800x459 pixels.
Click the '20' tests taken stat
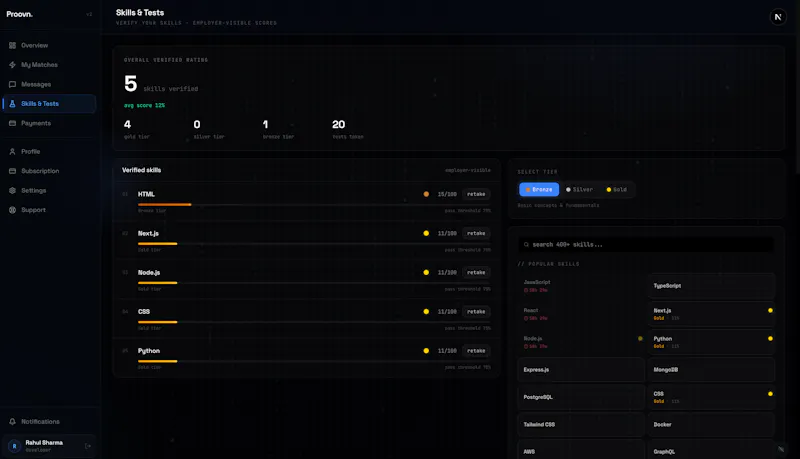[339, 124]
